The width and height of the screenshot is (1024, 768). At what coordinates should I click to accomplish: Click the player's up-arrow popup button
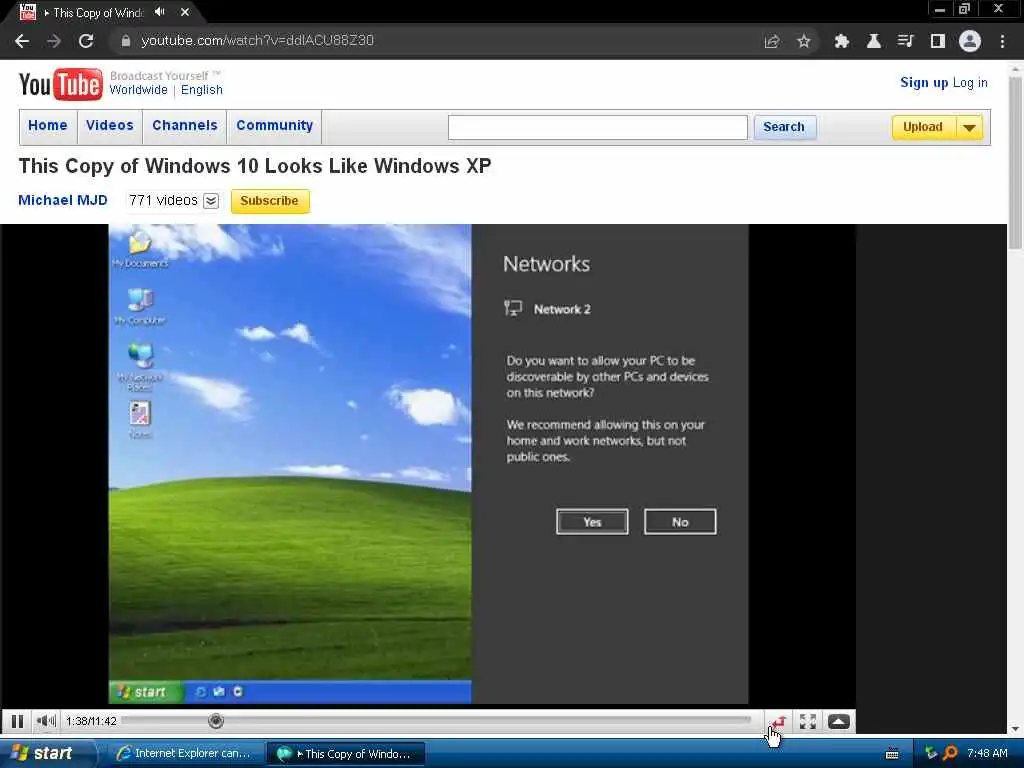(839, 722)
